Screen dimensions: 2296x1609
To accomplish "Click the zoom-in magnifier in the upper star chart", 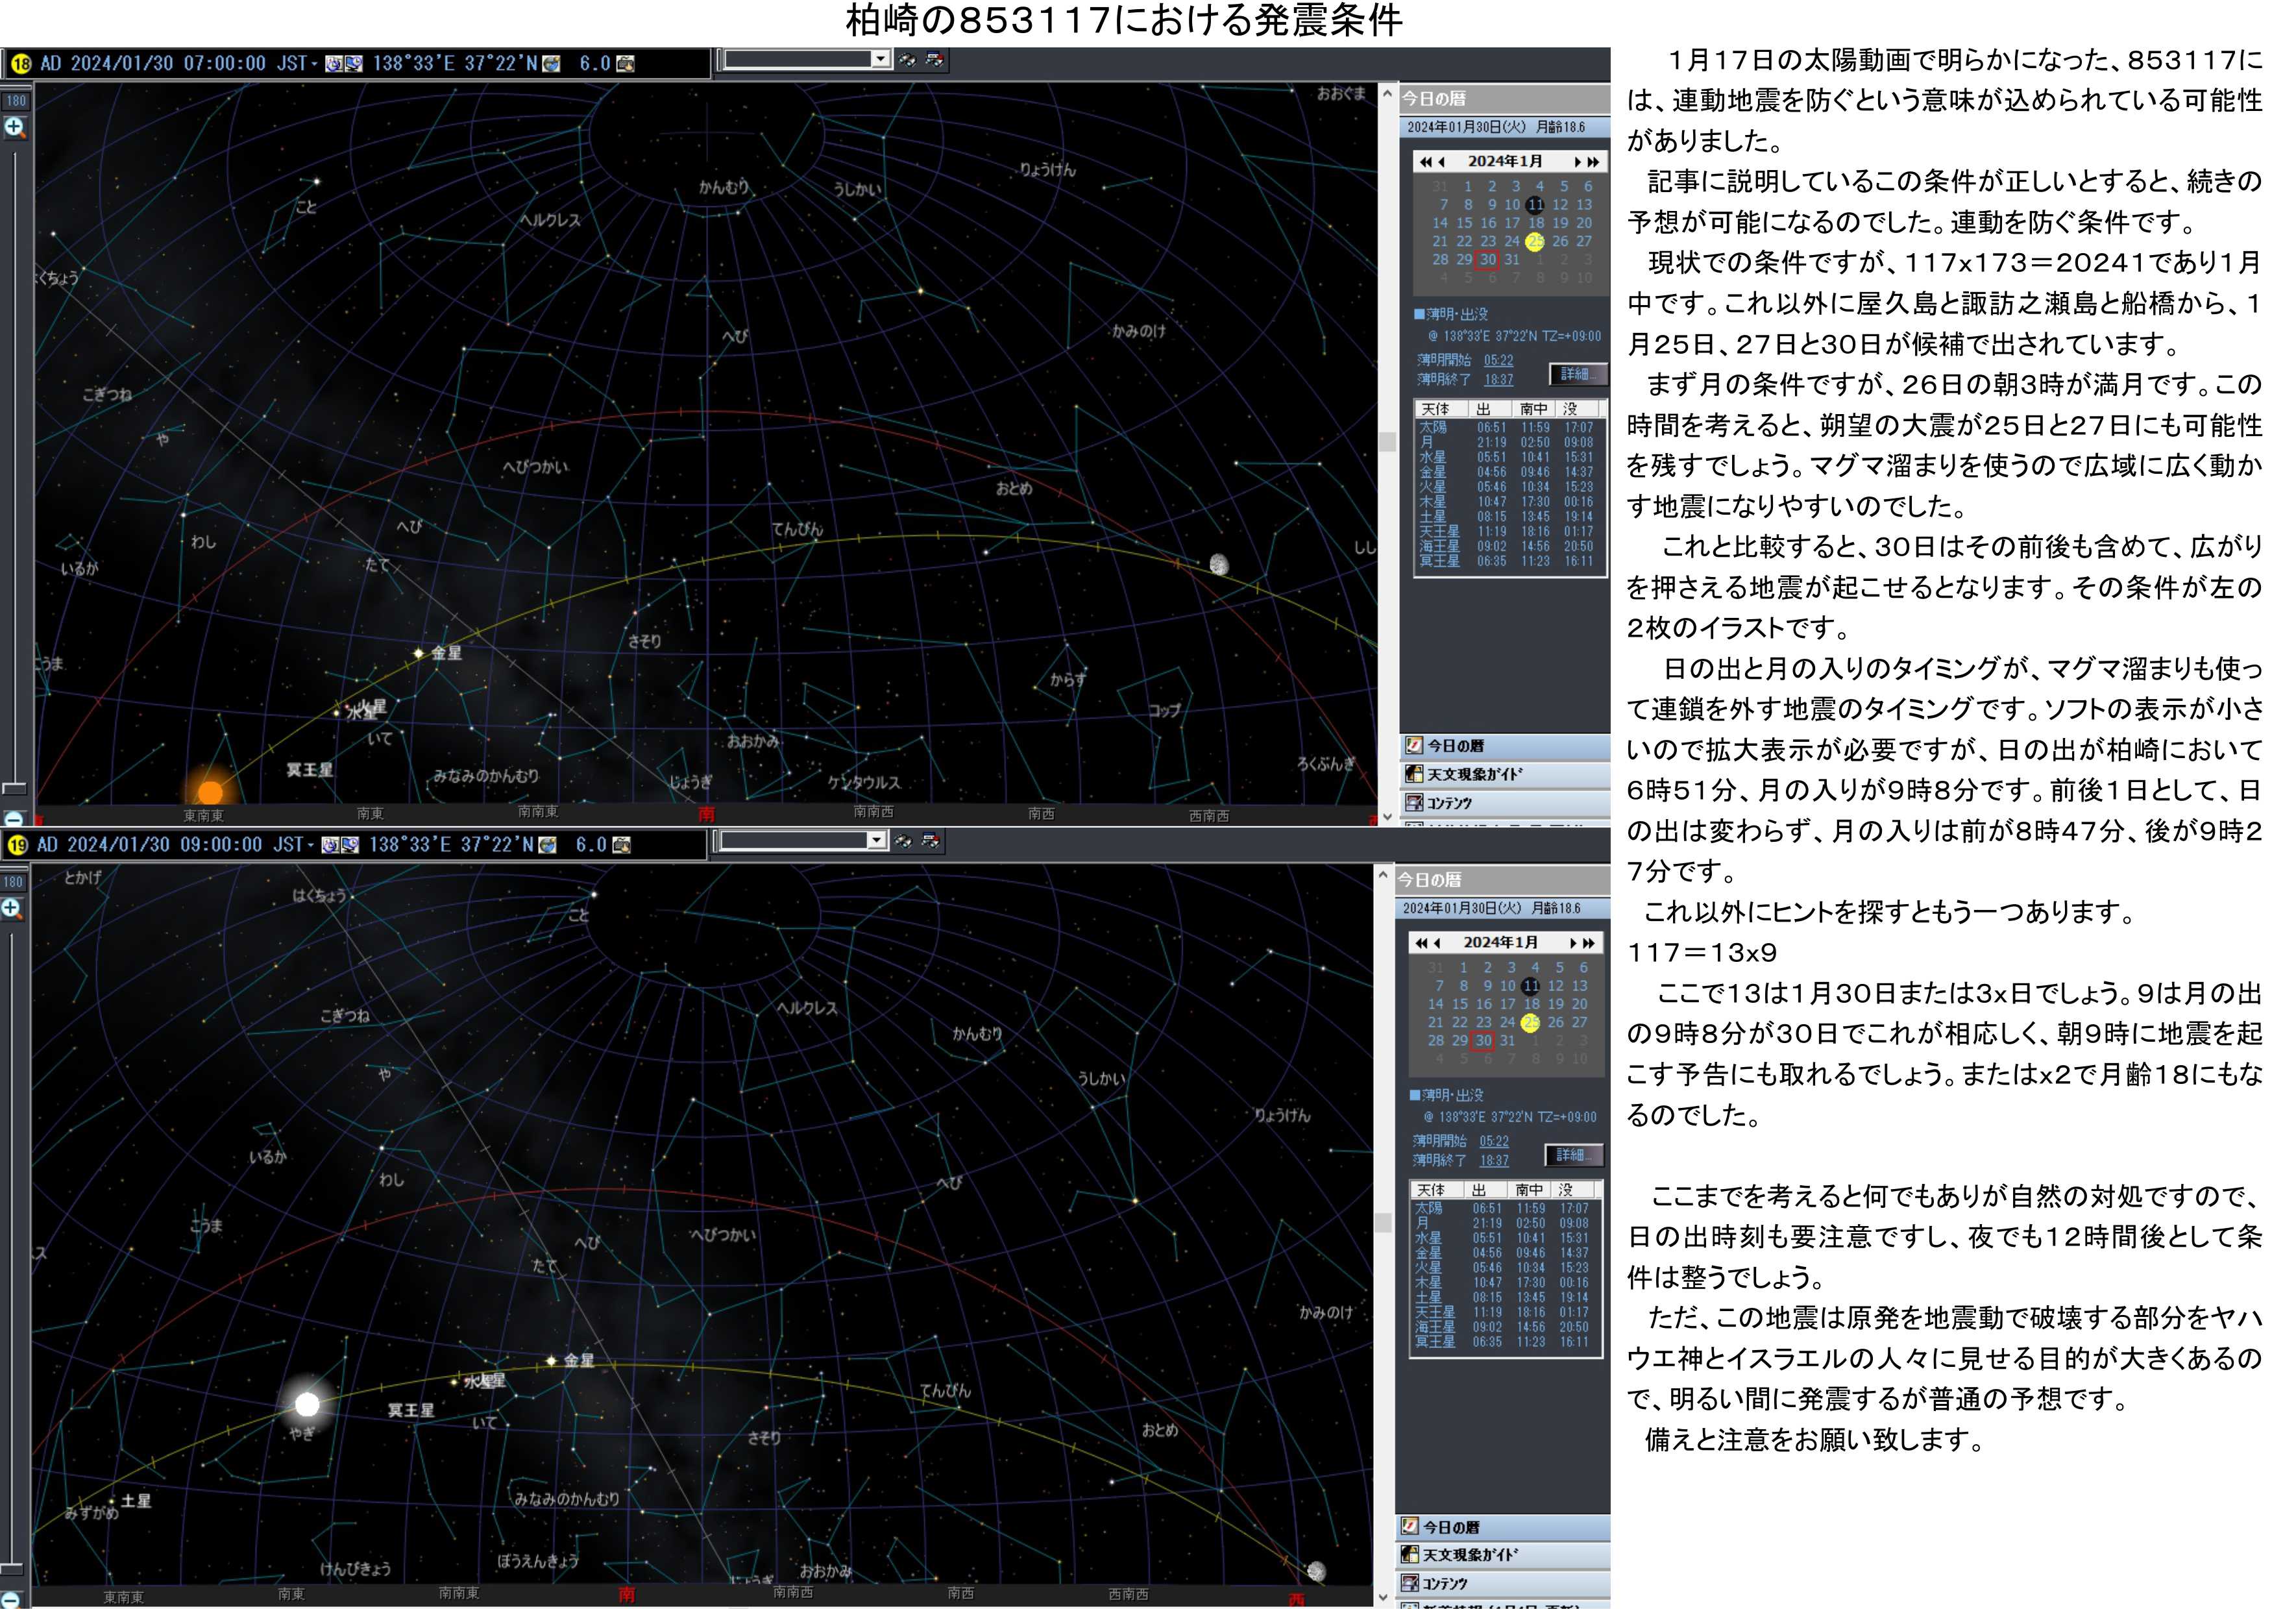I will tap(15, 128).
